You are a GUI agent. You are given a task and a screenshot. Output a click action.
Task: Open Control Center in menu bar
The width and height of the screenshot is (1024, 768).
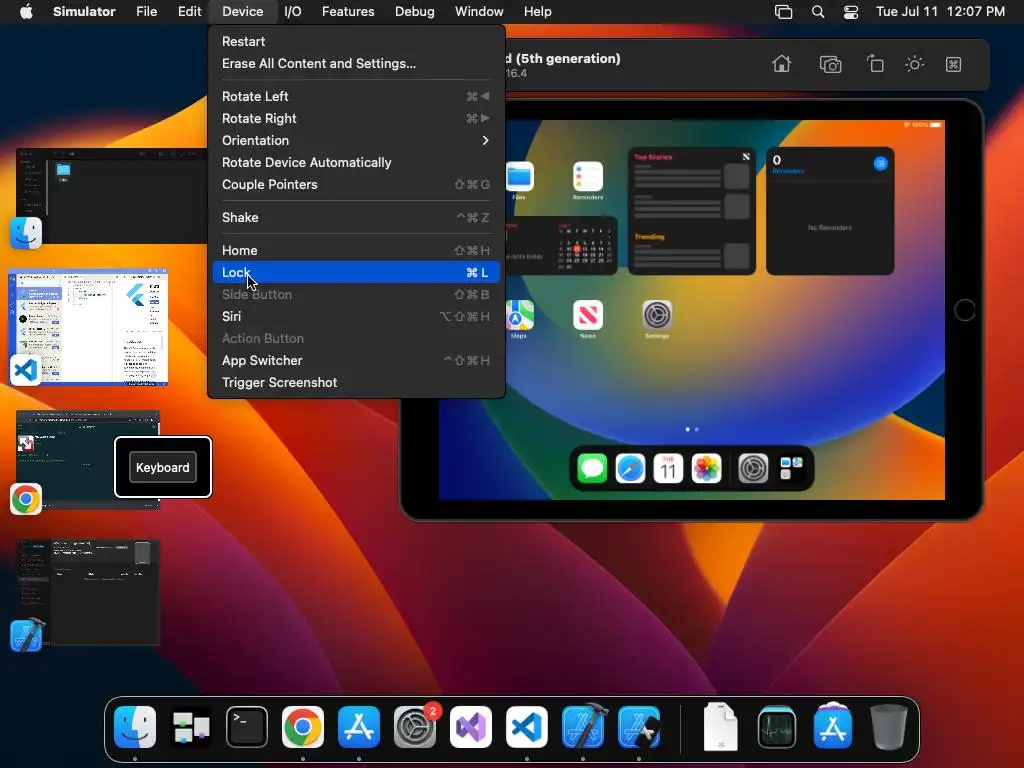(851, 12)
